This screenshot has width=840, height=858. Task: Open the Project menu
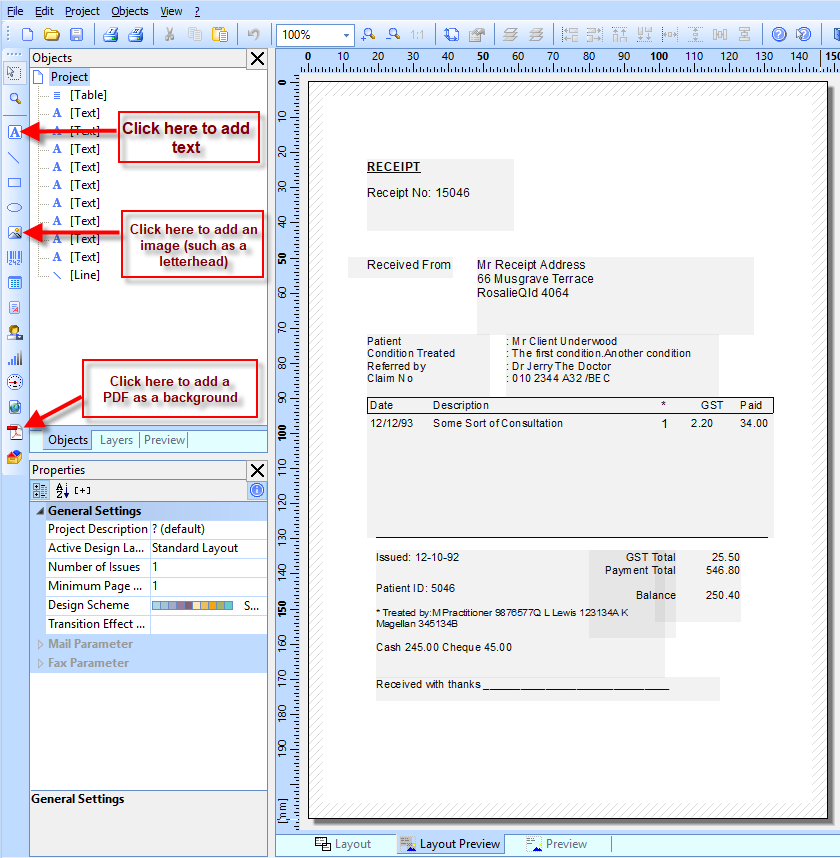coord(82,11)
